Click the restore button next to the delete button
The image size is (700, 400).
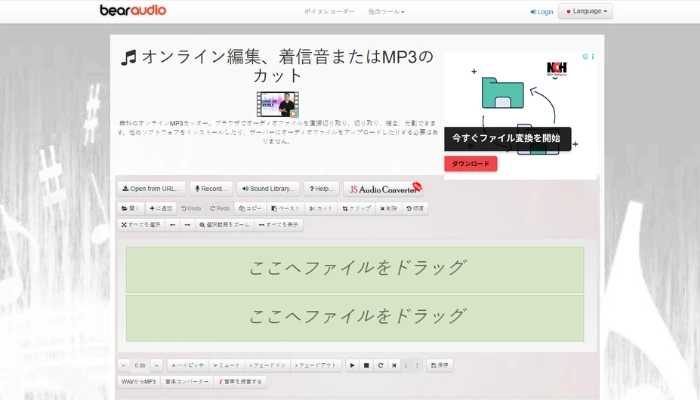(415, 208)
